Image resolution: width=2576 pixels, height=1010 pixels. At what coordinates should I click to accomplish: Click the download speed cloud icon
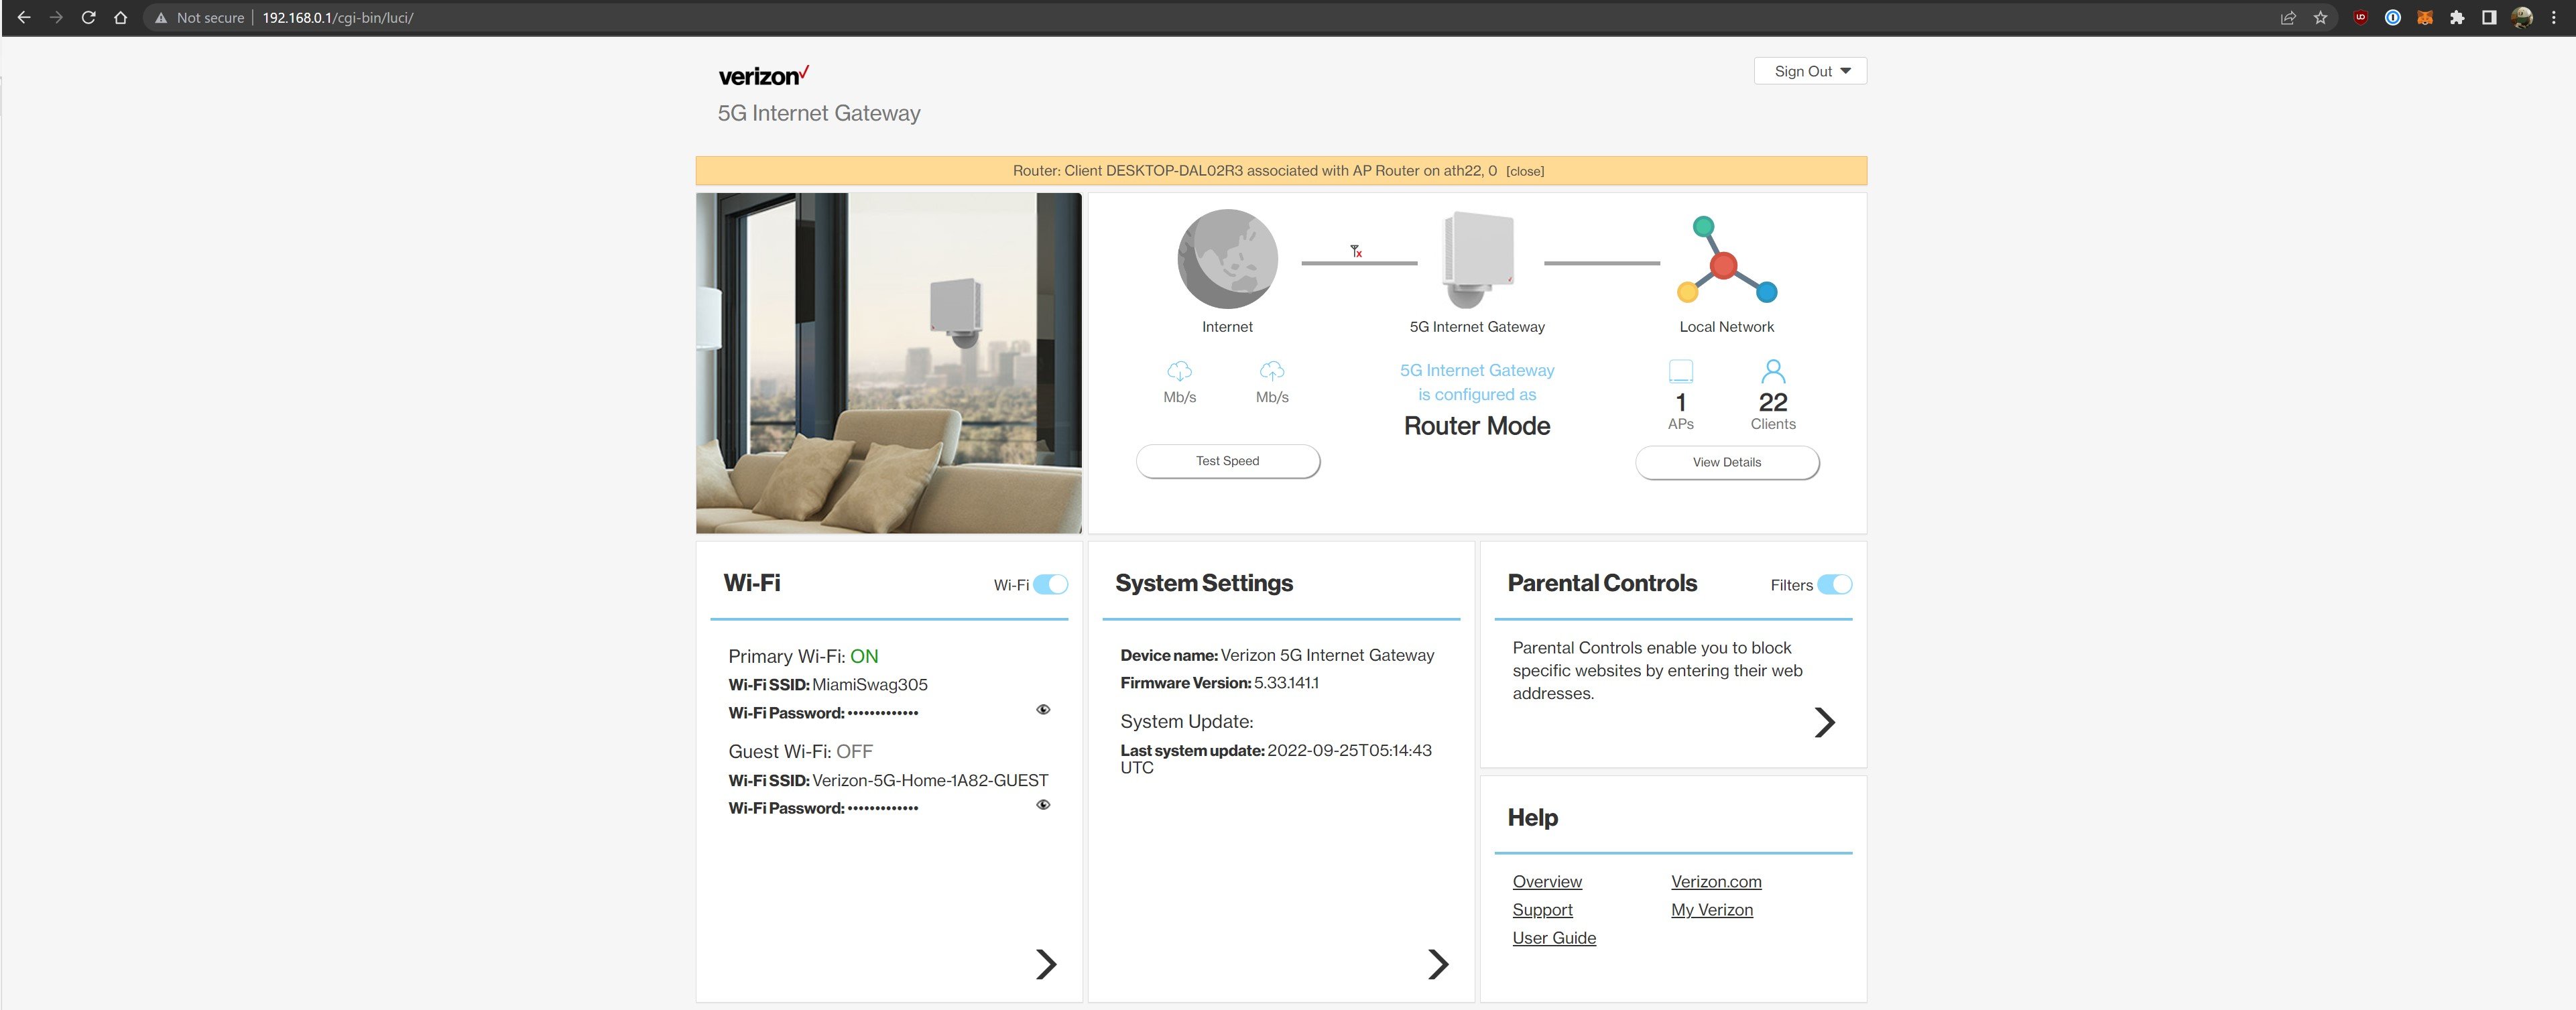[x=1179, y=371]
